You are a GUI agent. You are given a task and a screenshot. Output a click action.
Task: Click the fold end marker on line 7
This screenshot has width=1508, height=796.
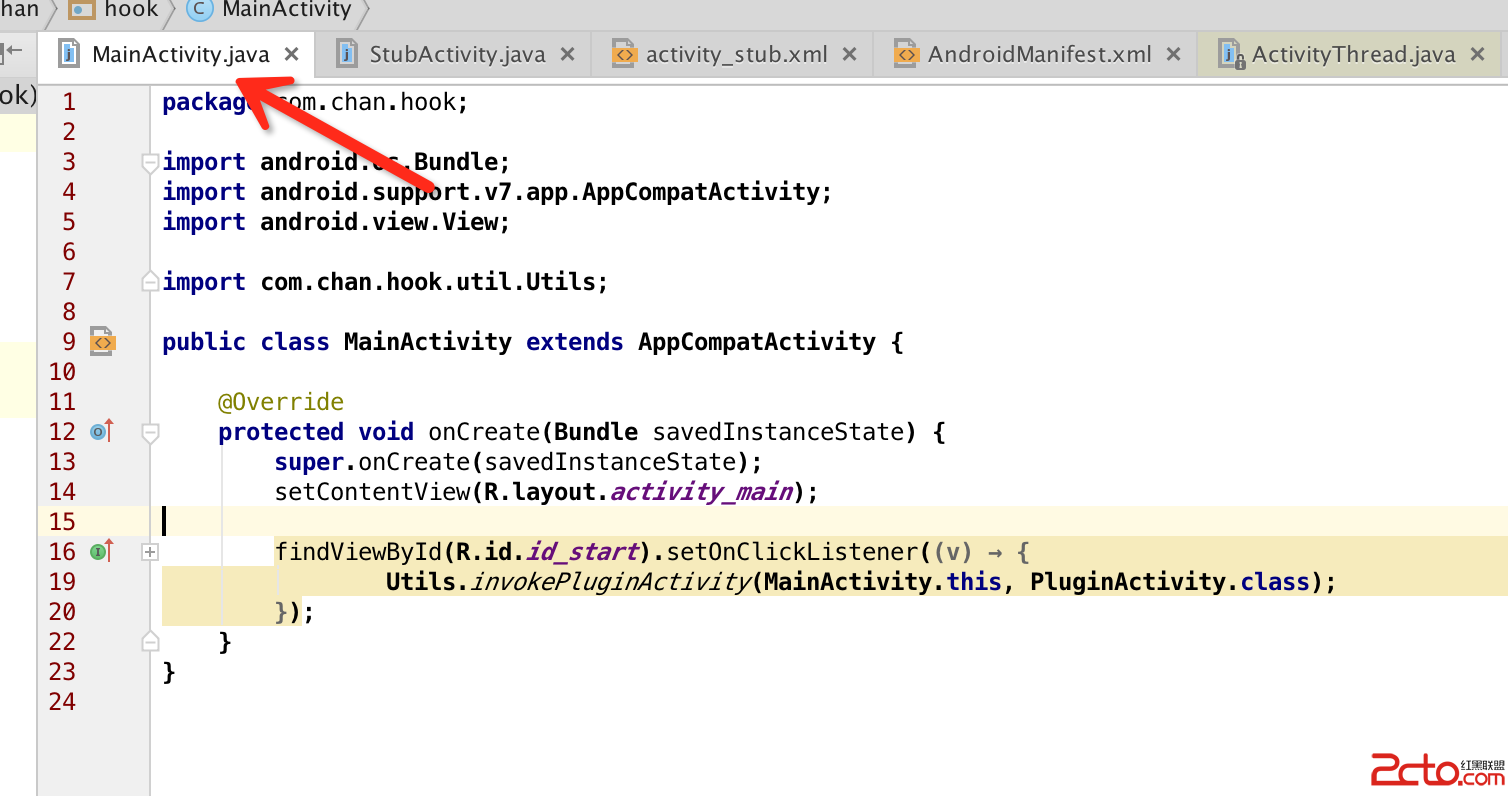tap(150, 282)
